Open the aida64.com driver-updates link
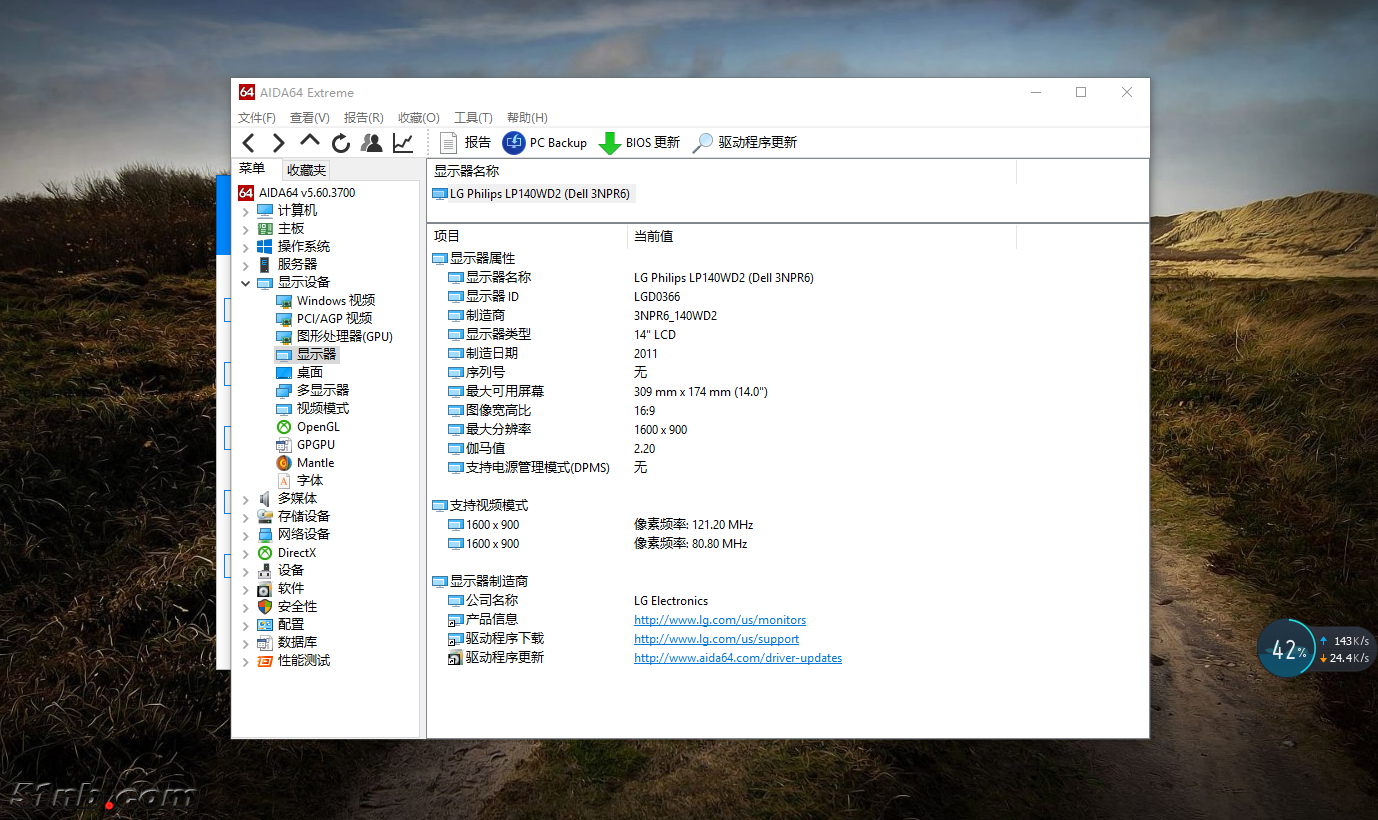Screen dimensions: 1378x820 [737, 658]
